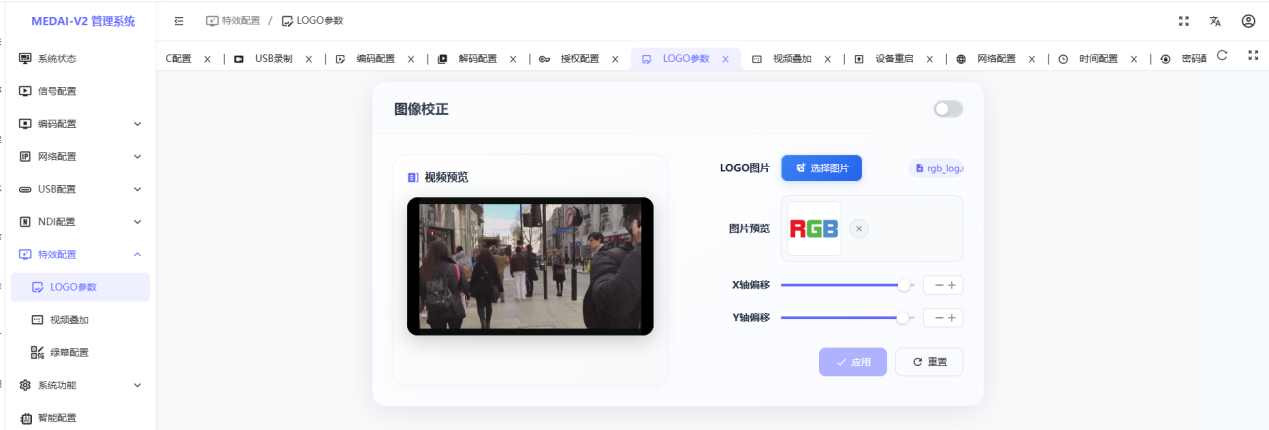This screenshot has width=1269, height=430.
Task: Switch to the 编码配置 tab
Action: point(376,59)
